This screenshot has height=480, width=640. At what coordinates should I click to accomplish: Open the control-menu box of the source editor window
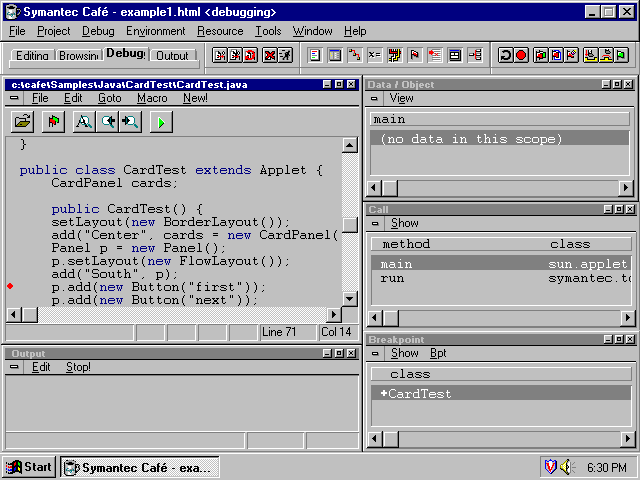coord(14,98)
